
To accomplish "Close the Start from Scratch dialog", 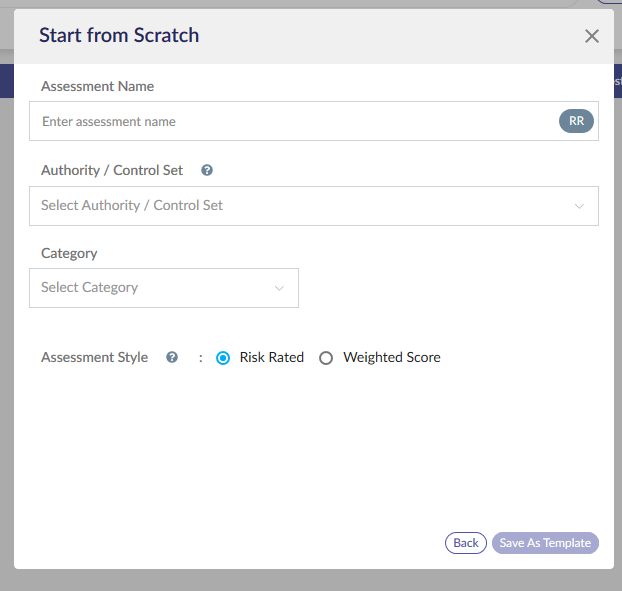I will (x=591, y=36).
